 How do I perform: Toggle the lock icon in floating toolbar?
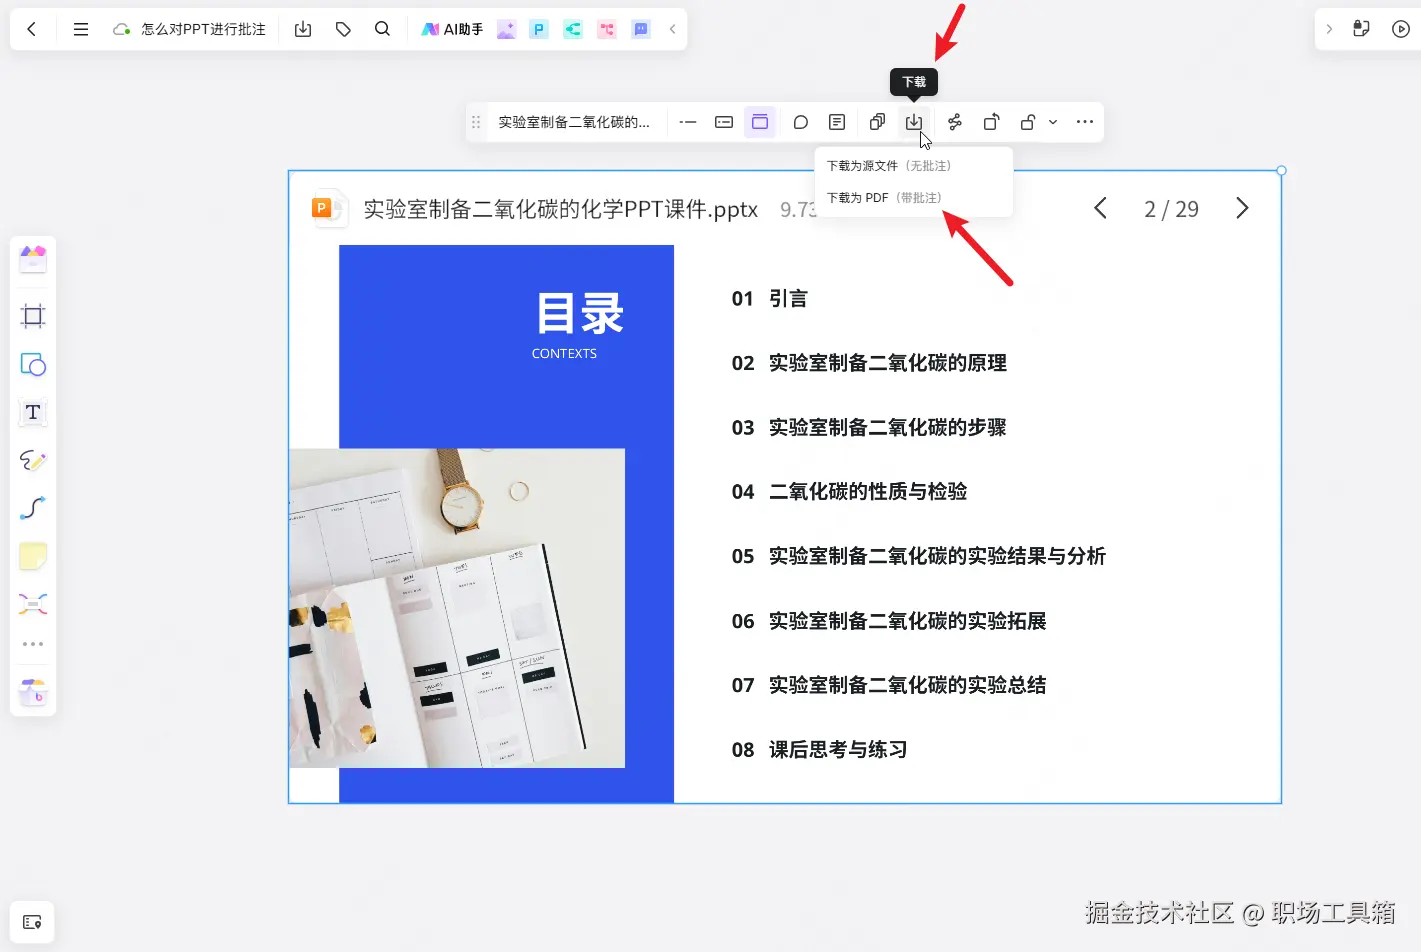pos(1027,122)
